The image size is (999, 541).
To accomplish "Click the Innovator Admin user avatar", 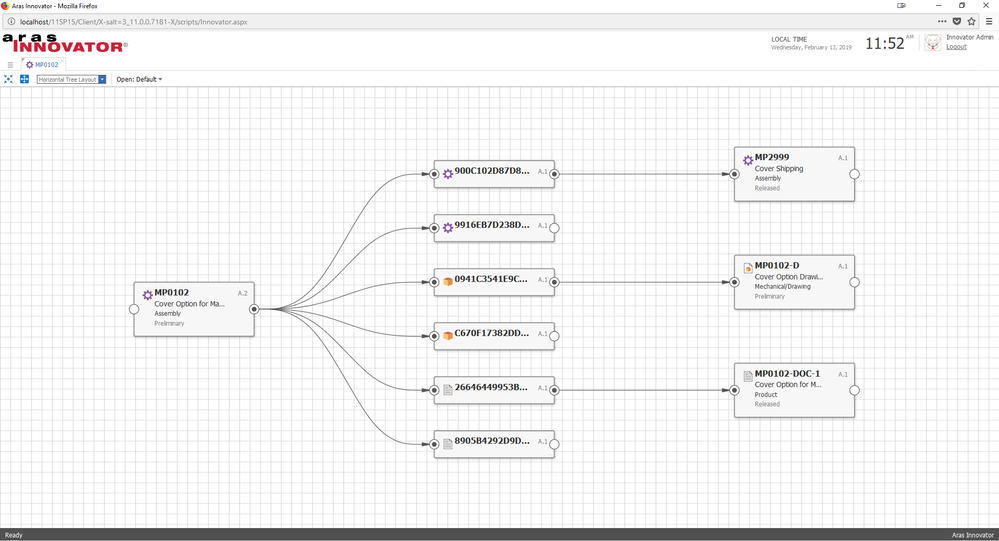I will coord(932,42).
